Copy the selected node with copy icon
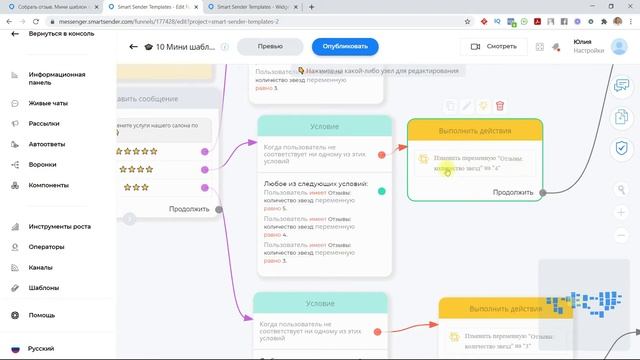Screen dimensions: 640x360 coord(451,106)
